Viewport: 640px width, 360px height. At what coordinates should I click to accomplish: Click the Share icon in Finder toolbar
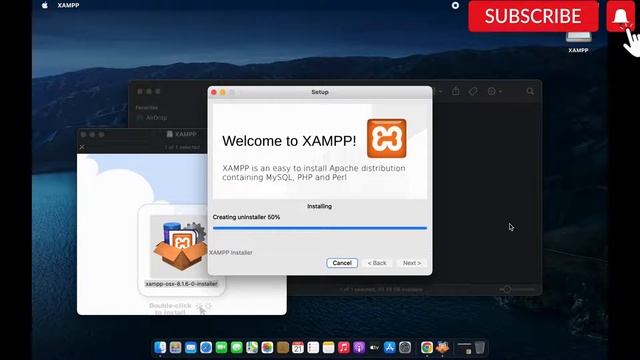[x=456, y=91]
